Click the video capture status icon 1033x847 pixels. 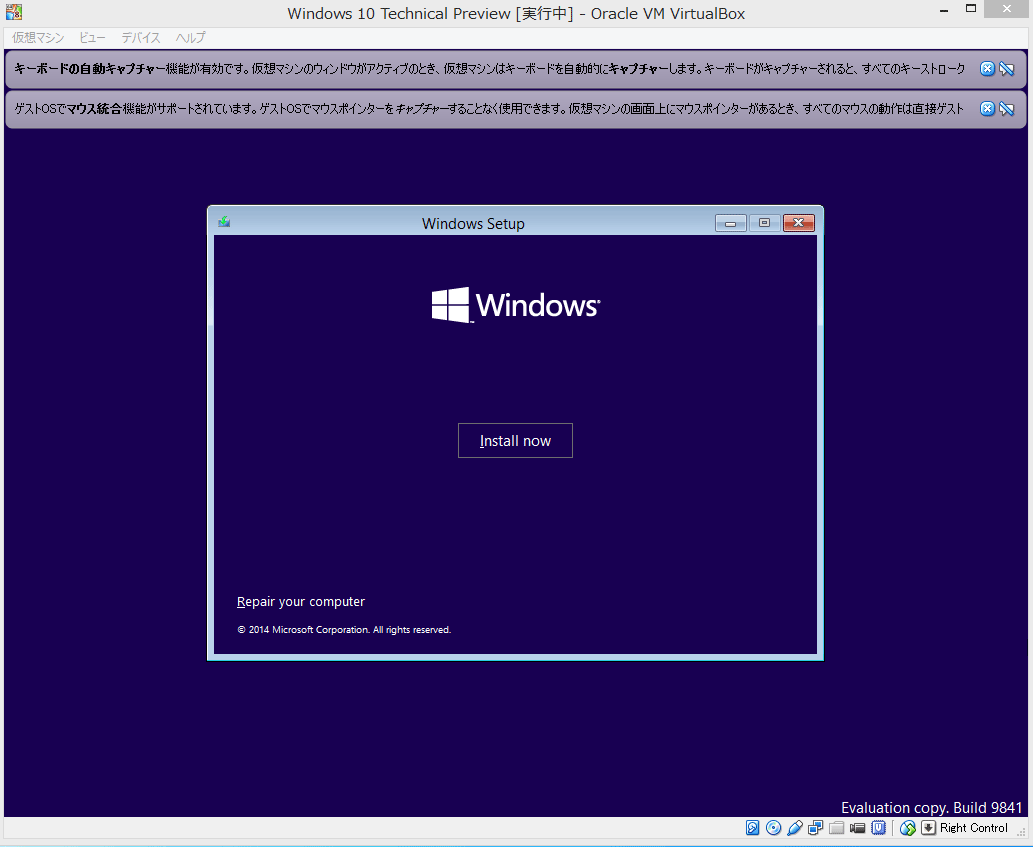857,828
